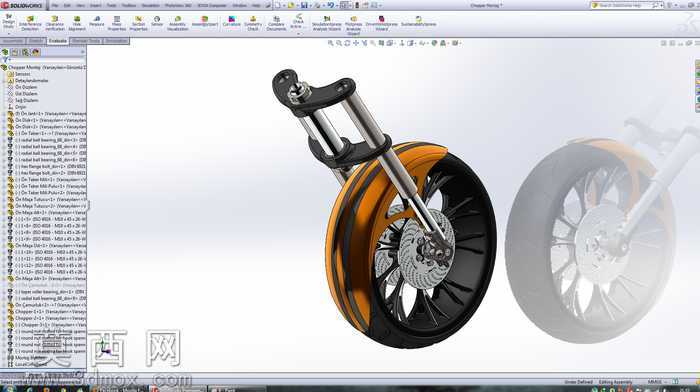Click the New document icon

[x=278, y=5]
